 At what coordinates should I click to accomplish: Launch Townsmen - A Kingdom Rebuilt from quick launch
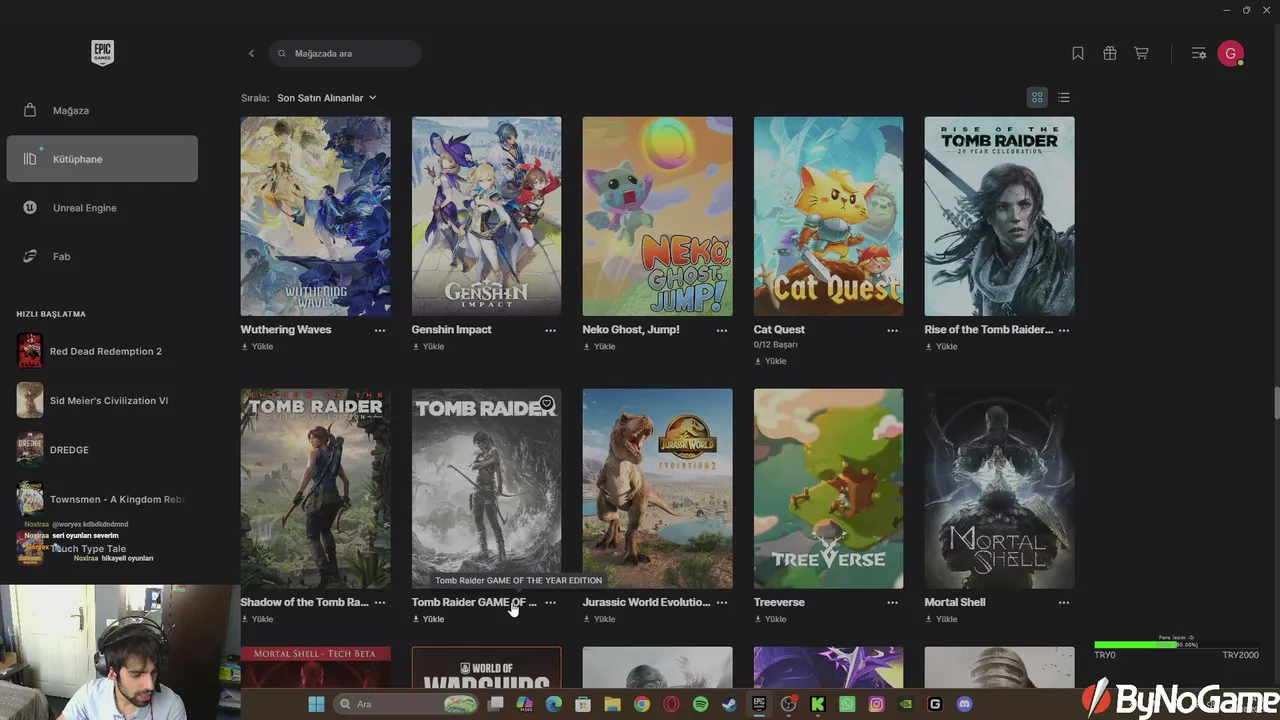102,499
